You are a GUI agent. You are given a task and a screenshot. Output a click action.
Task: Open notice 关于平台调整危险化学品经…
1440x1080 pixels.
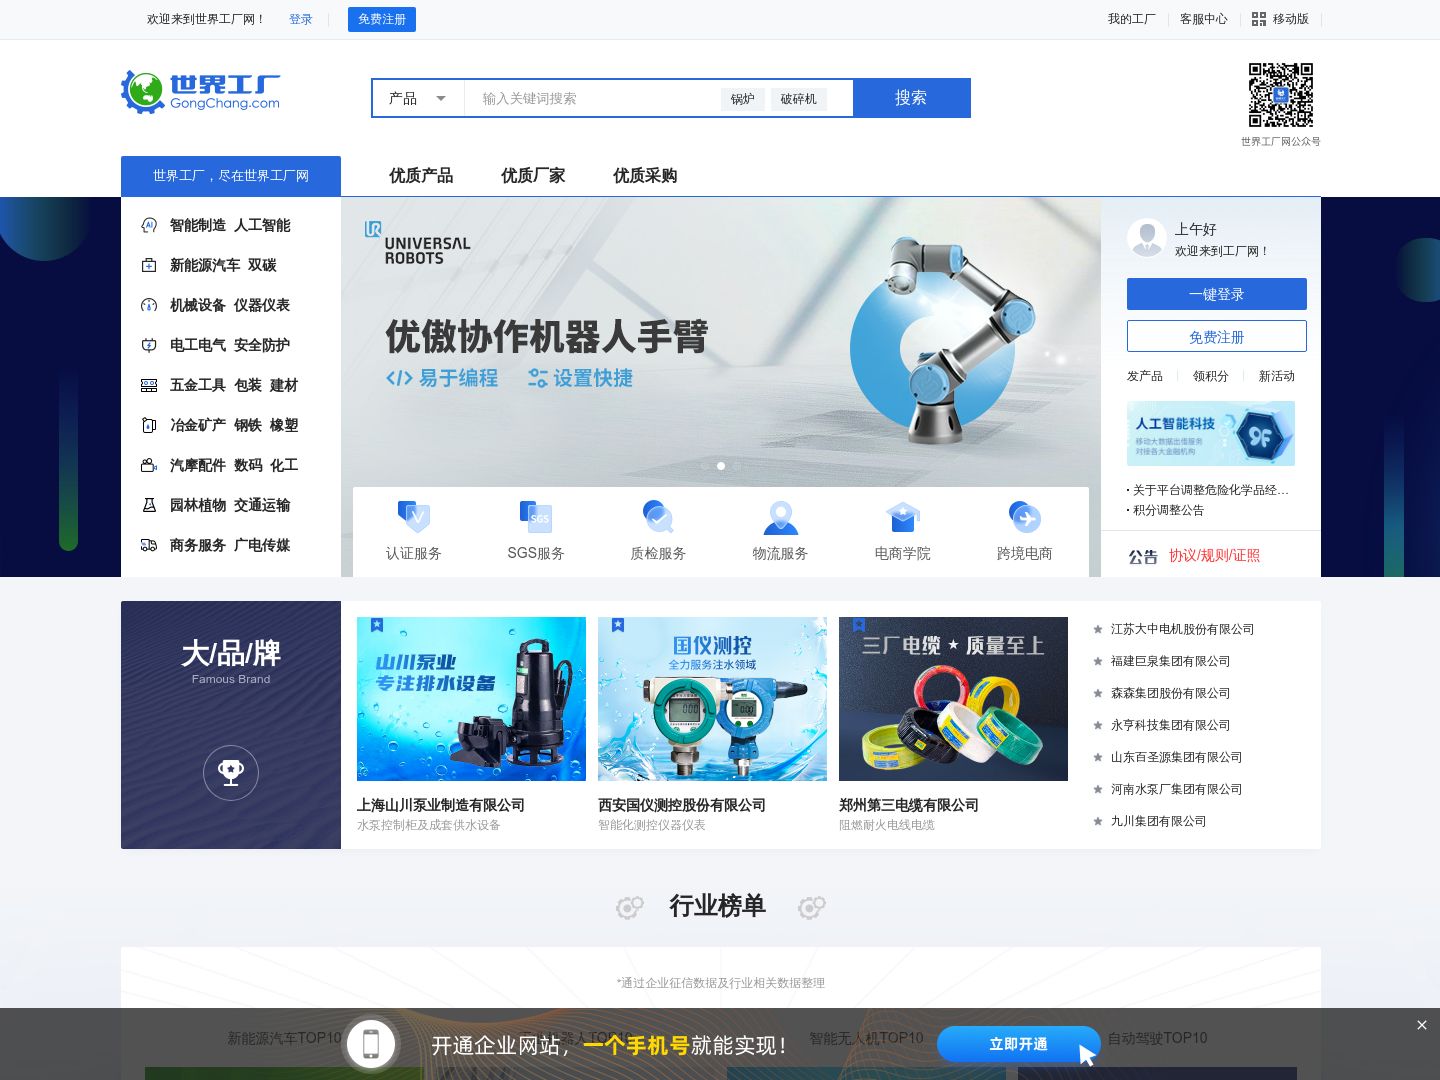coord(1210,490)
